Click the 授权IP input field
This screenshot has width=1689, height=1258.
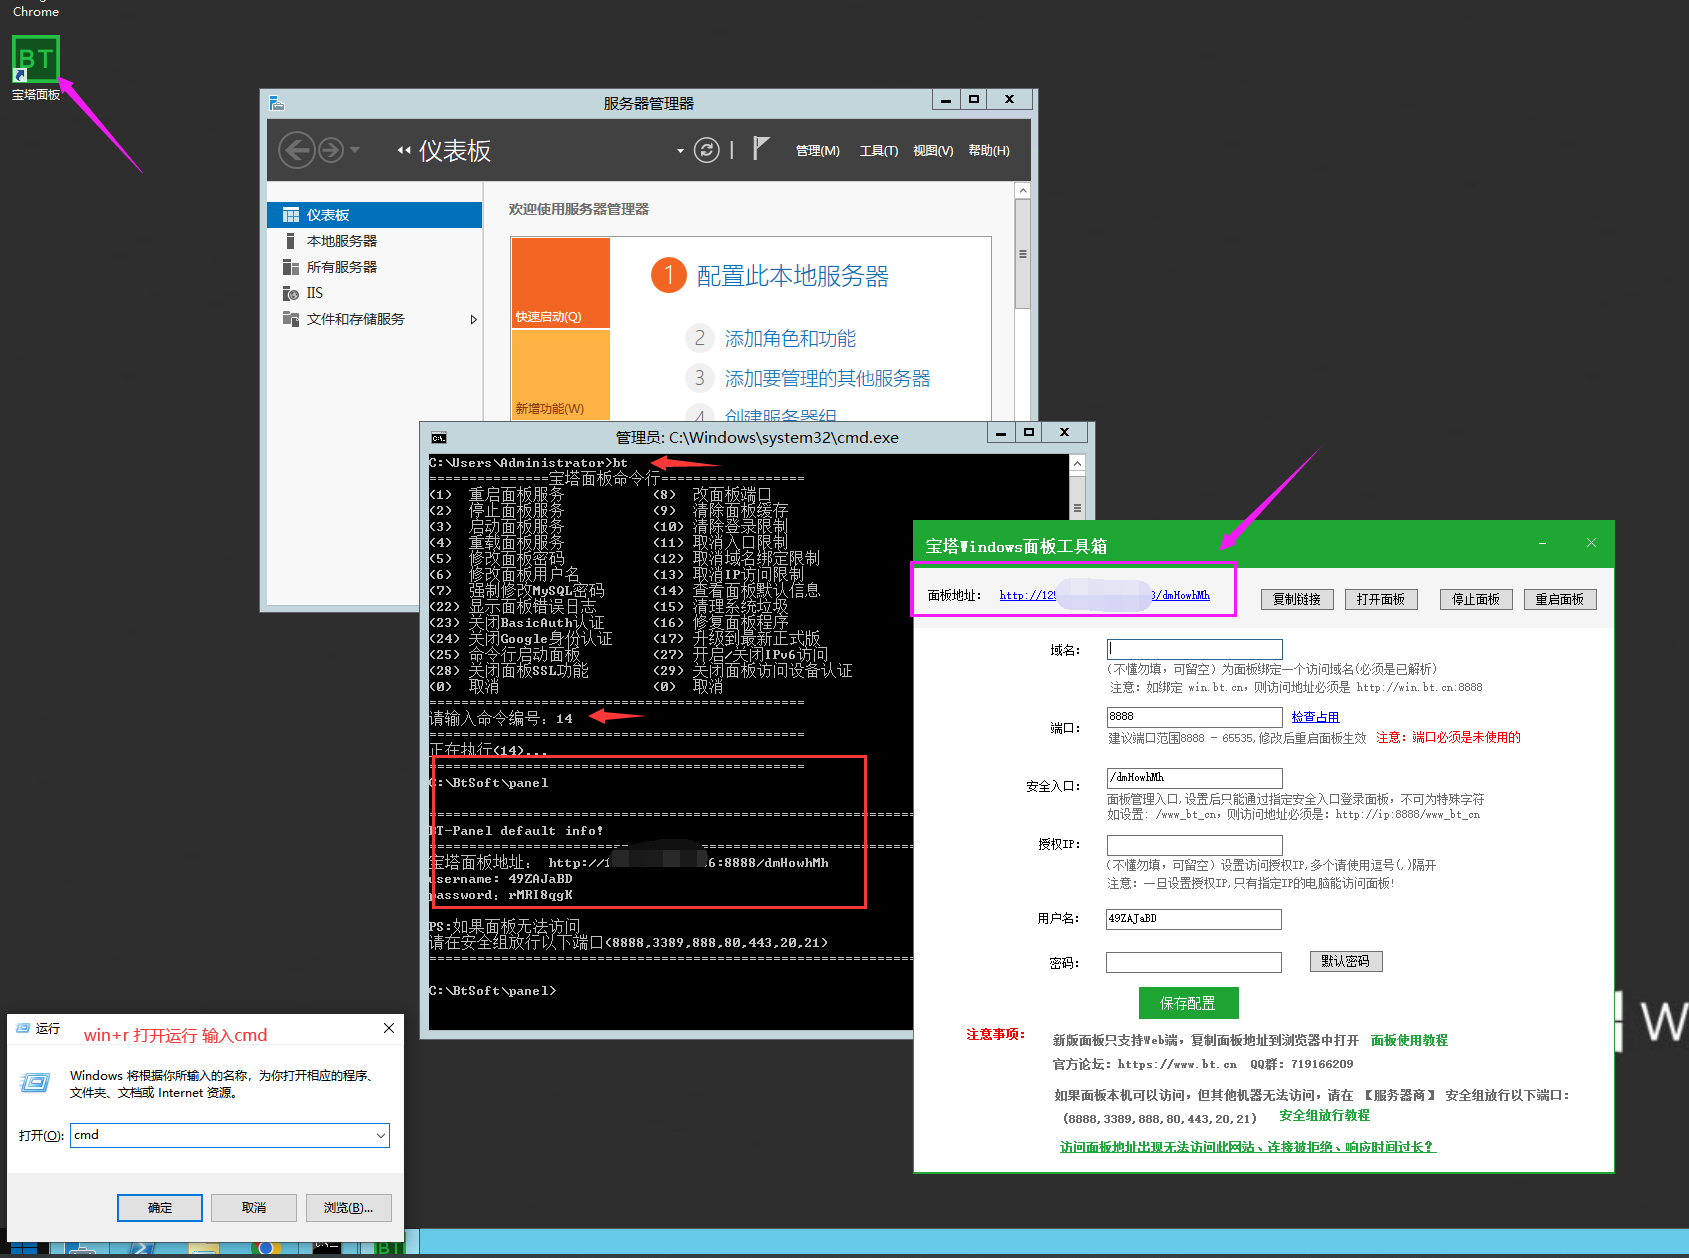tap(1194, 845)
